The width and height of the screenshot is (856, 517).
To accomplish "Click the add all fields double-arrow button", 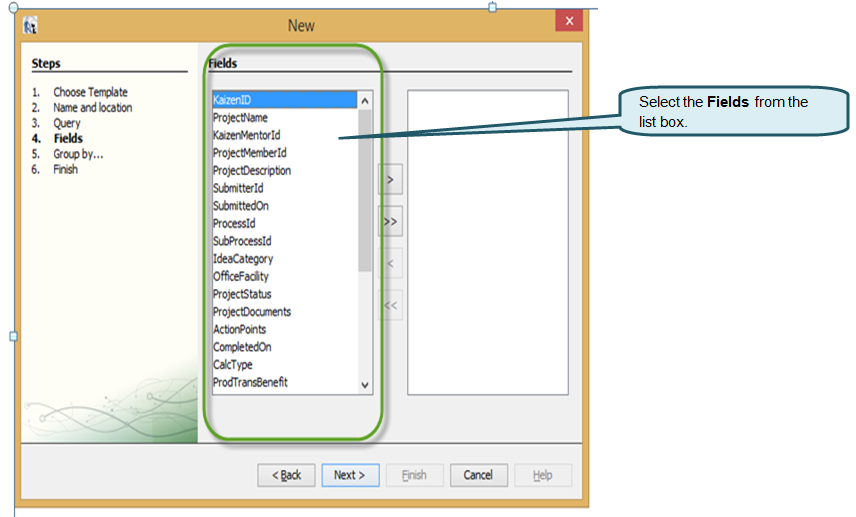I will 390,221.
